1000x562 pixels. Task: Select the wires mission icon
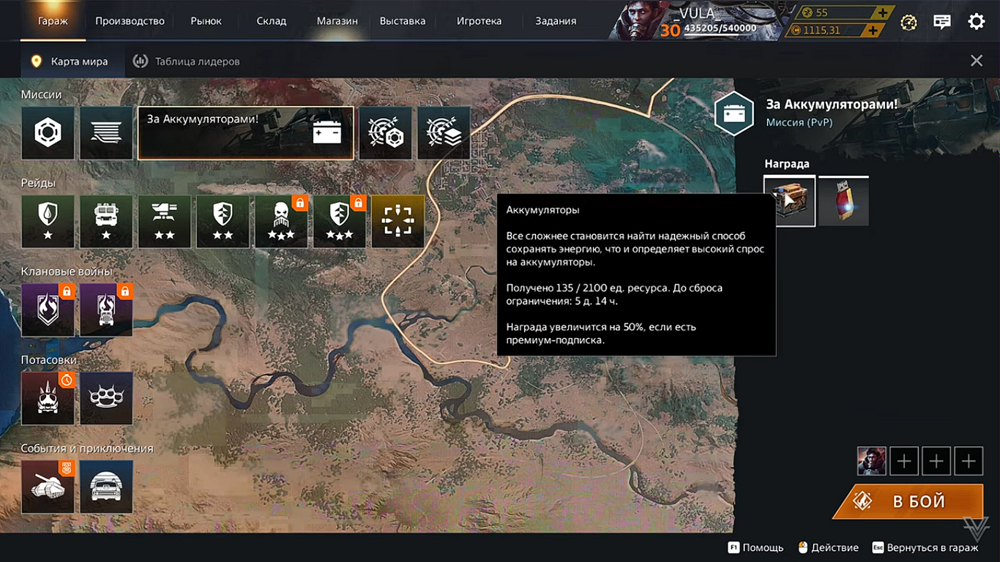(106, 133)
